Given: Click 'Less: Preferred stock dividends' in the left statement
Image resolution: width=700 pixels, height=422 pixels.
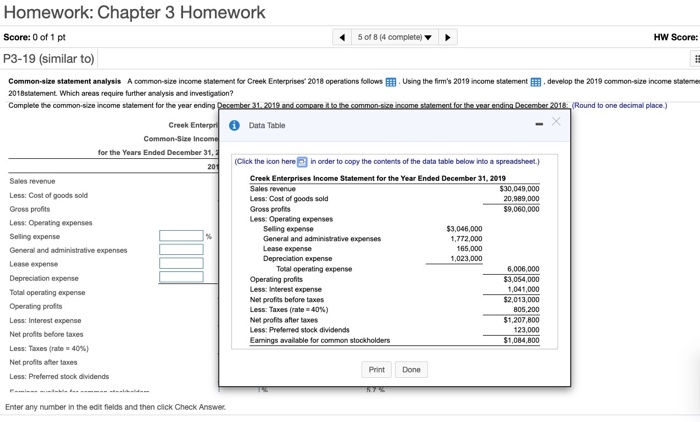Looking at the screenshot, I should click(x=59, y=377).
